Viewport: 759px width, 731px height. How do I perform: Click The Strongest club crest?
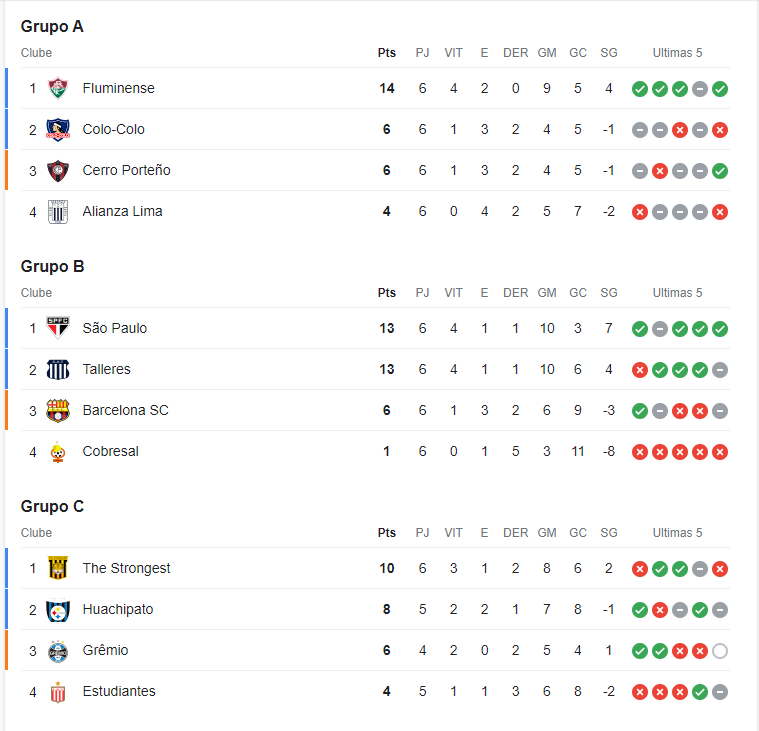(x=58, y=568)
